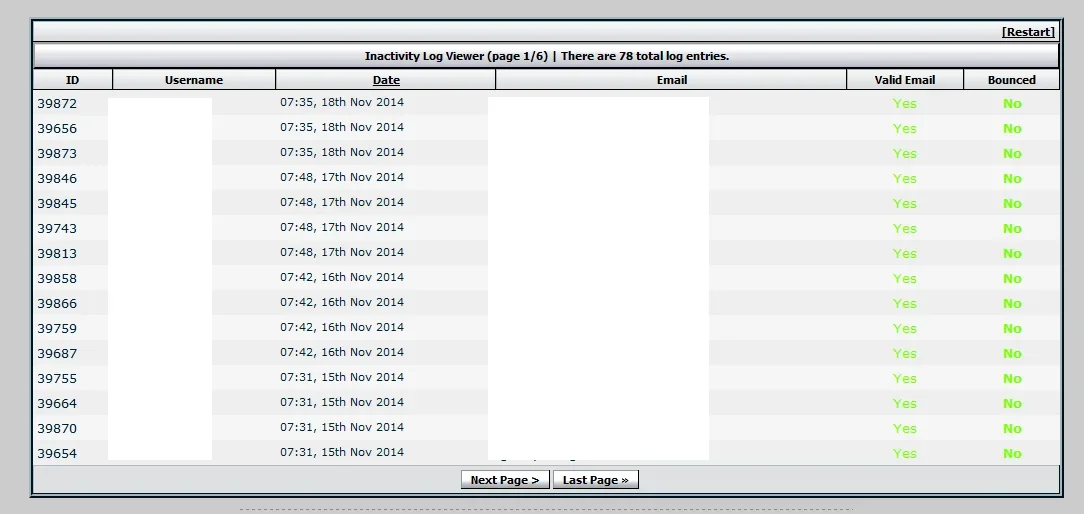Click Bounced 'No' for entry 39866
This screenshot has height=514, width=1084.
[1012, 303]
